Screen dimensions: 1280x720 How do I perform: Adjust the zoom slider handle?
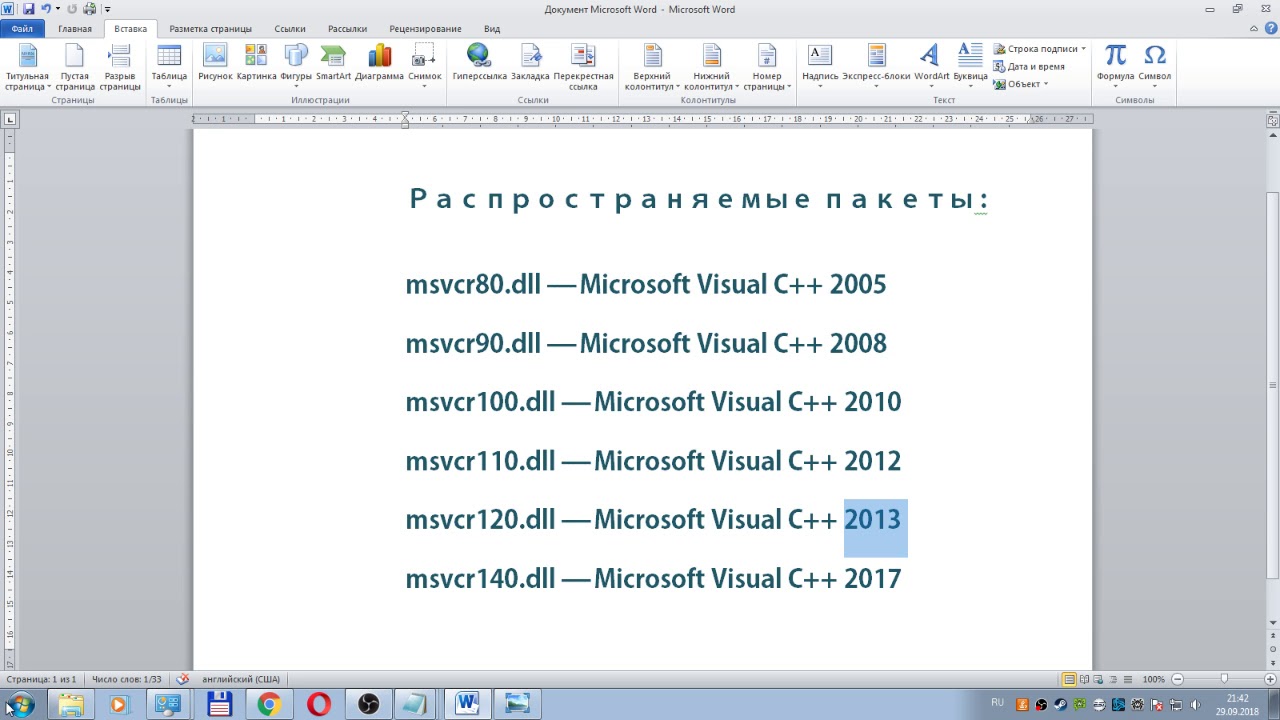click(x=1224, y=679)
